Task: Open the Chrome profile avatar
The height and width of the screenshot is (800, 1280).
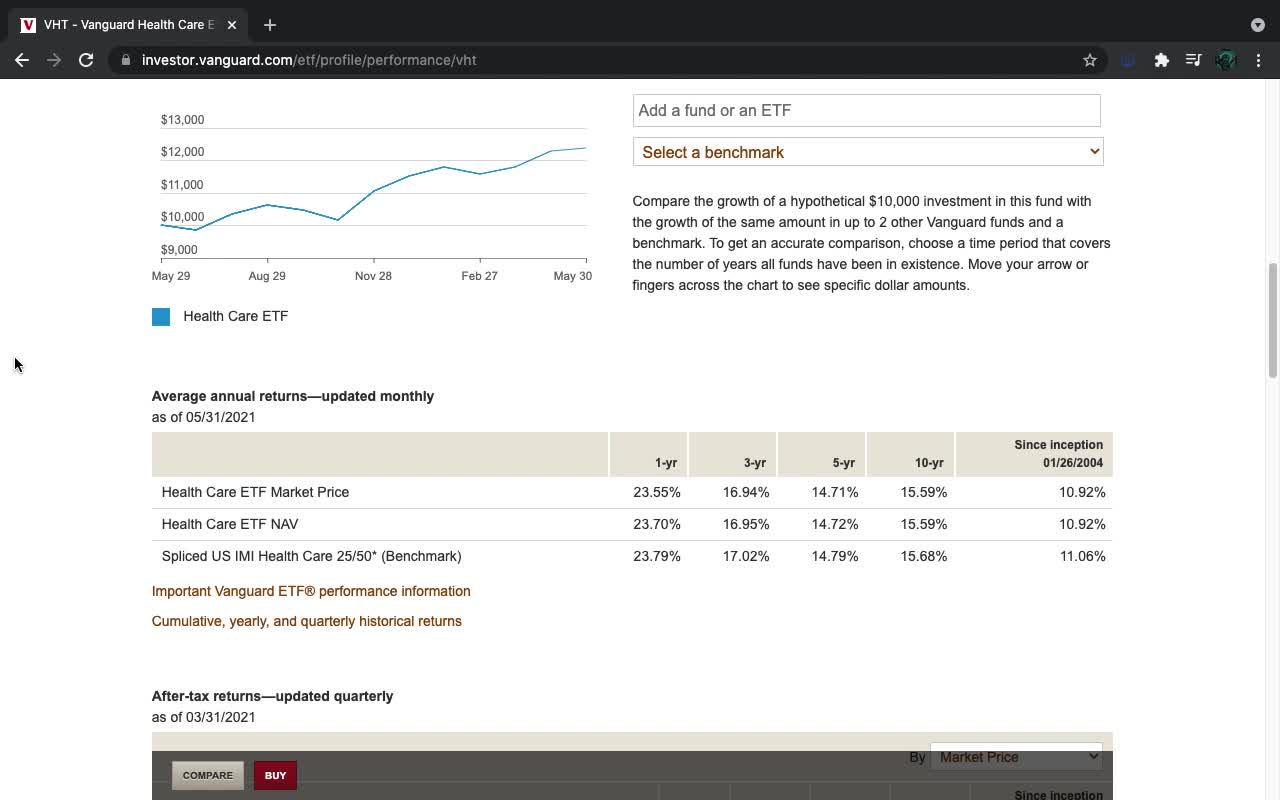Action: pyautogui.click(x=1226, y=60)
